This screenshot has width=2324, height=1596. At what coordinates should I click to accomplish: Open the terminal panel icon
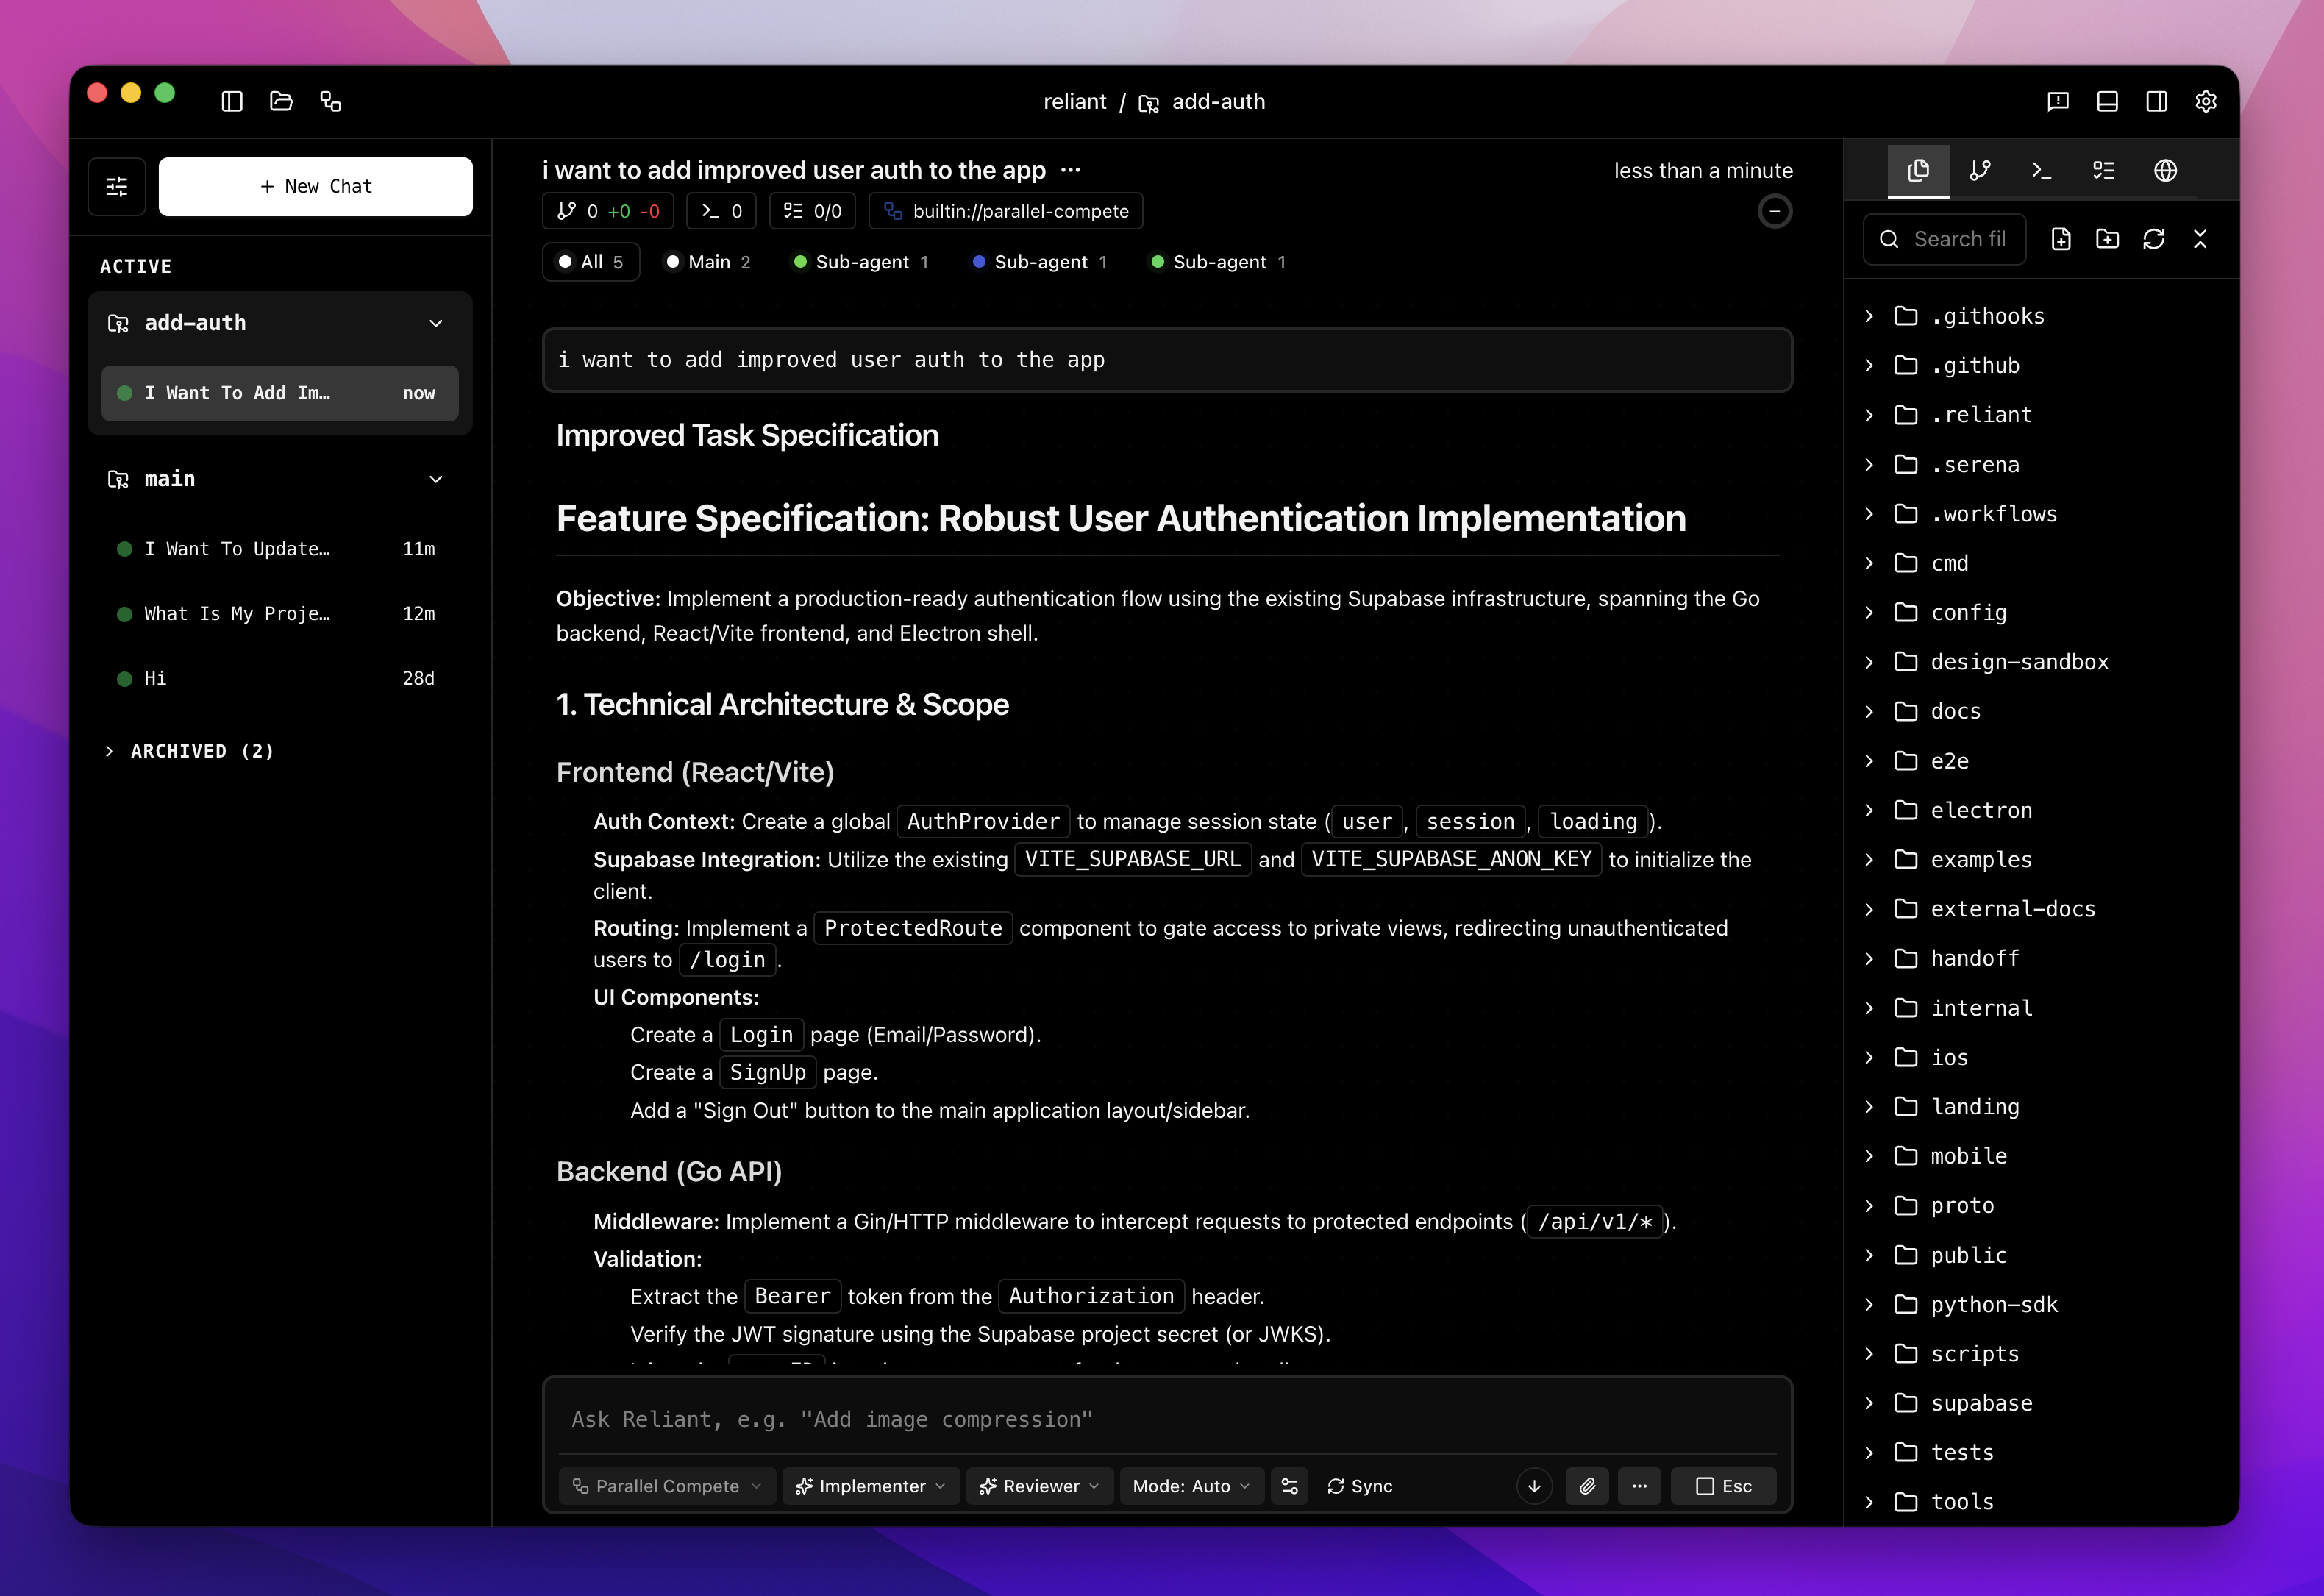click(2041, 170)
